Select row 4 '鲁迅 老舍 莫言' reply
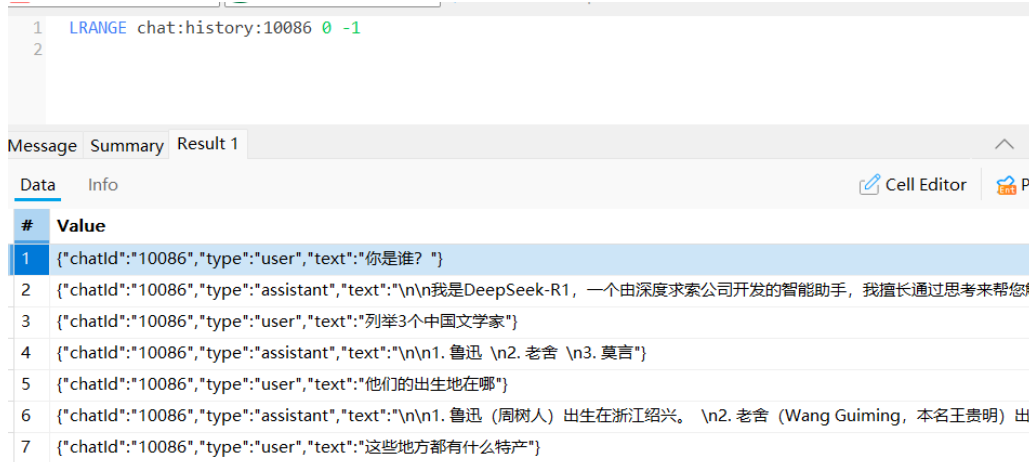 [x=539, y=353]
